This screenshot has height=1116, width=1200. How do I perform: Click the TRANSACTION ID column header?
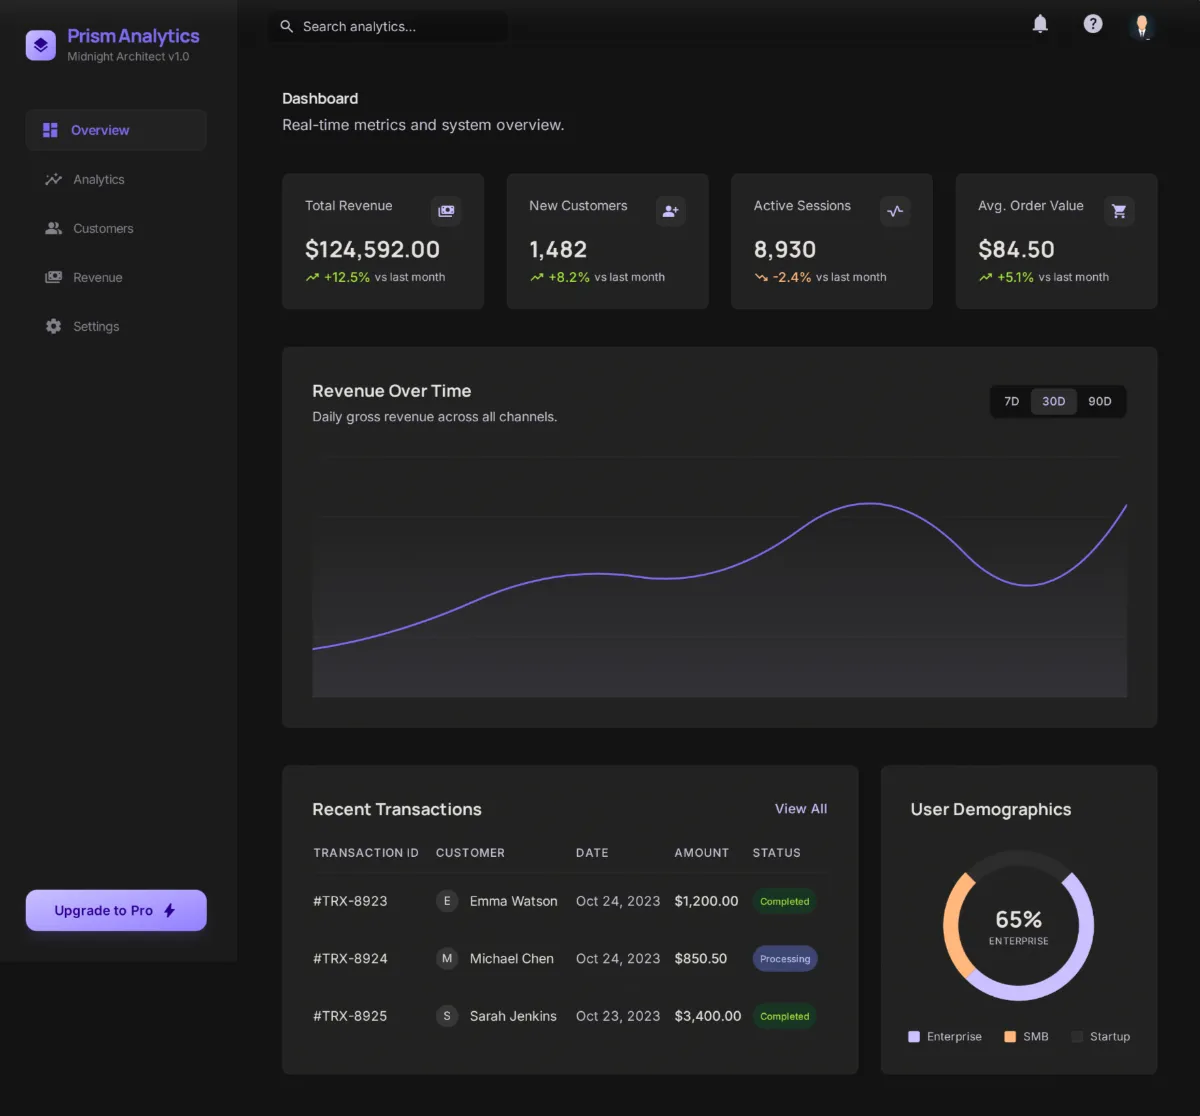coord(366,853)
